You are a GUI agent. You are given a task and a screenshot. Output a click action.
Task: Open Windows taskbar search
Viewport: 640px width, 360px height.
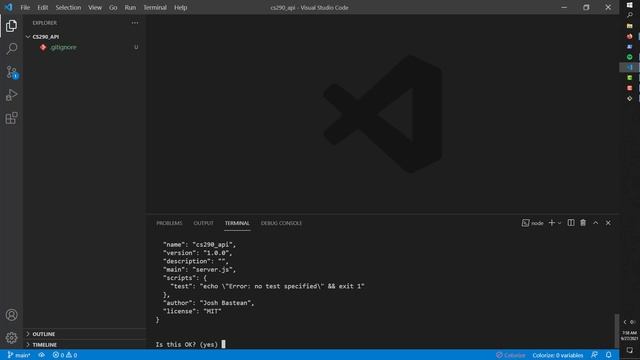point(629,15)
